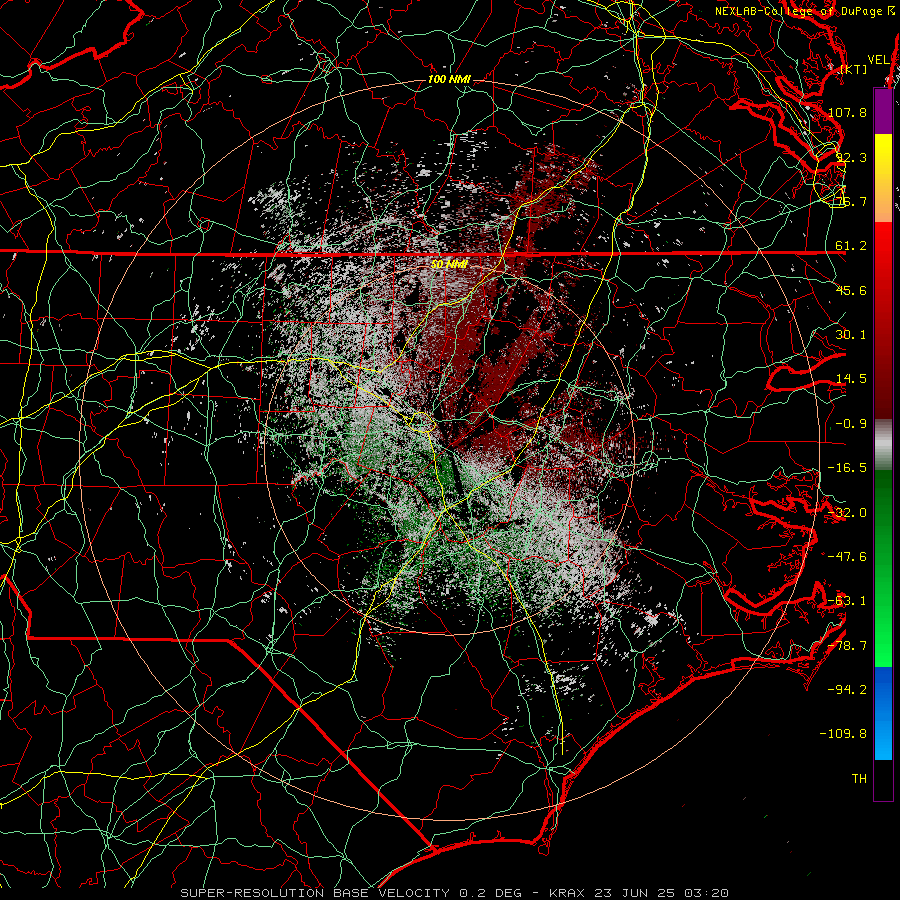The image size is (900, 900).
Task: Click the VEL legend heading
Action: [x=878, y=60]
